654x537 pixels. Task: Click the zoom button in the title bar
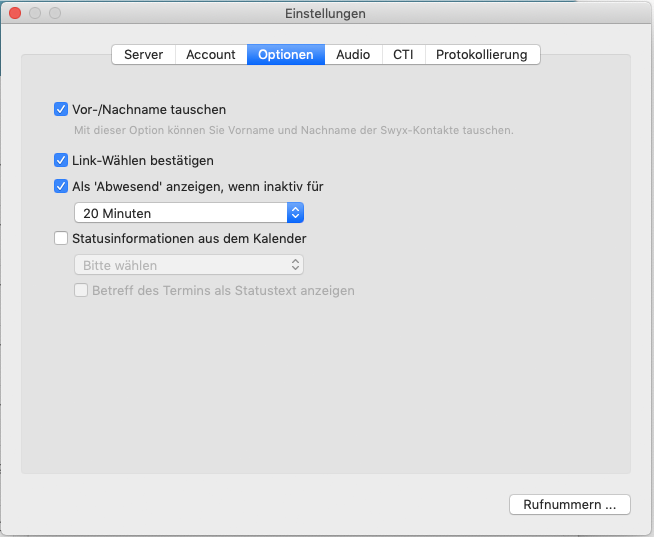tap(55, 14)
